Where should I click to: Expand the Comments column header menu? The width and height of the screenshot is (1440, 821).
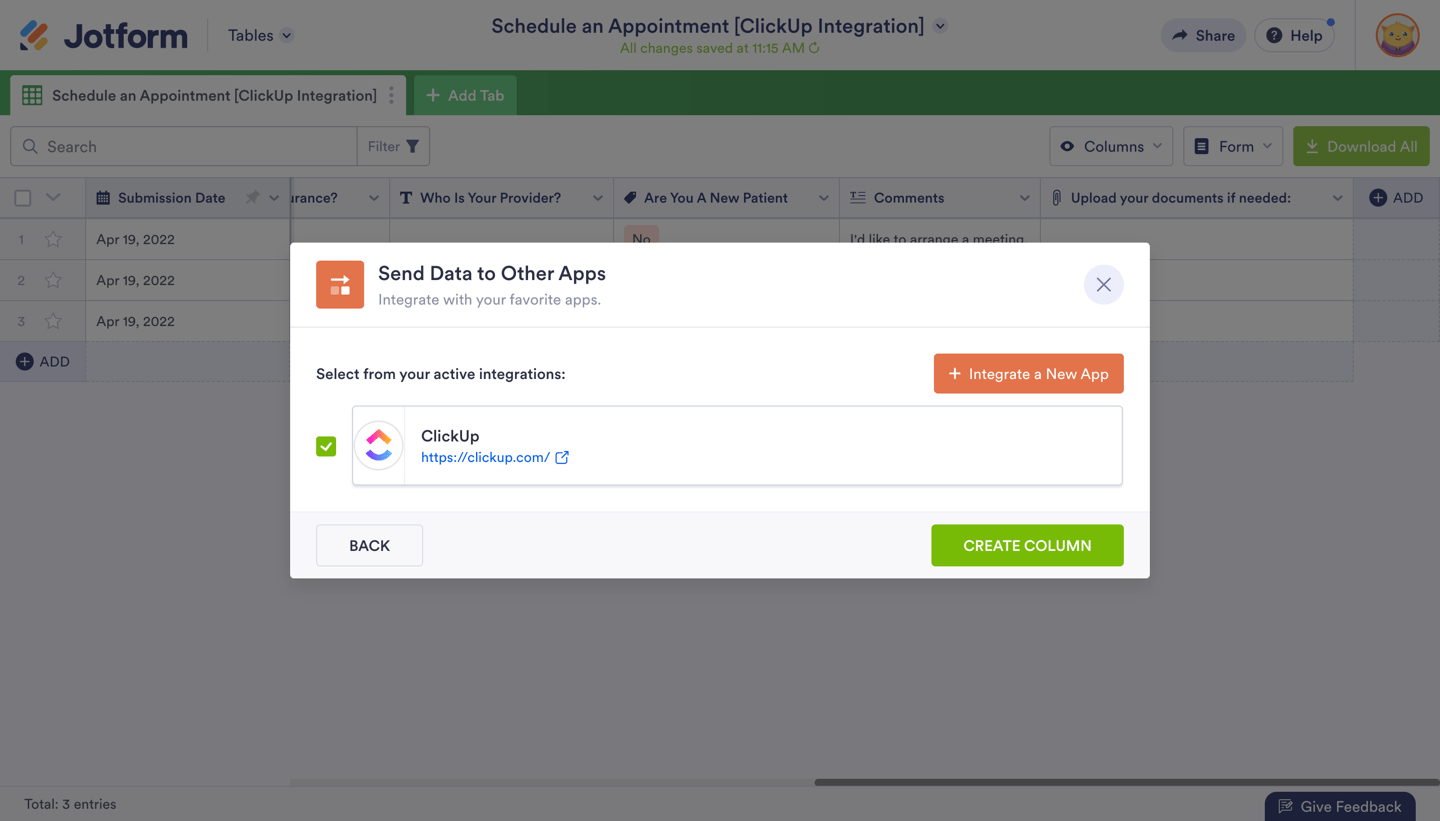point(1024,198)
